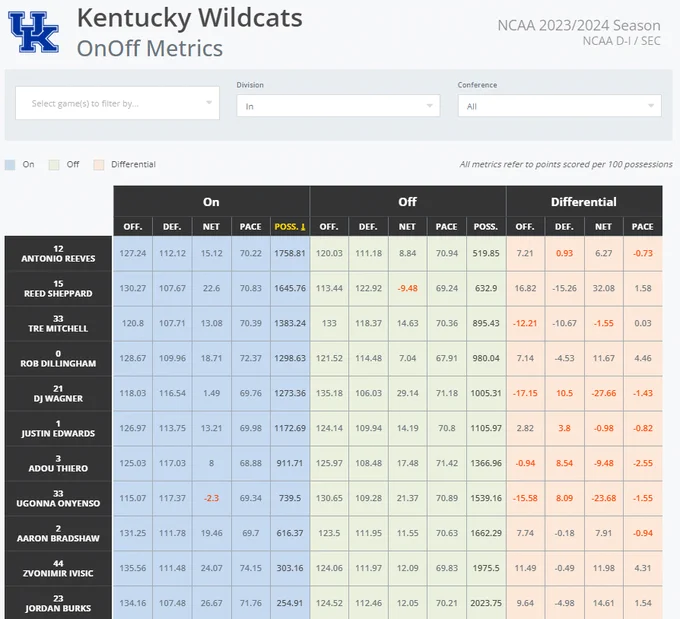Sort by Off PACE column header

click(447, 226)
